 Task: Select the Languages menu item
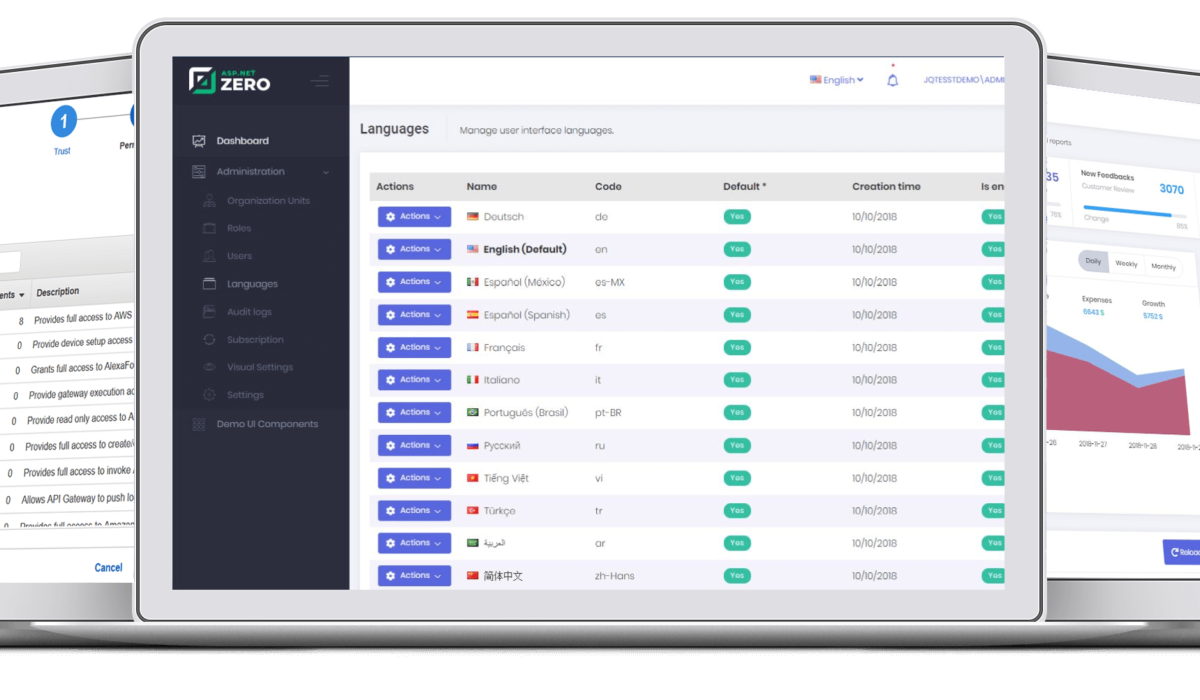click(252, 284)
